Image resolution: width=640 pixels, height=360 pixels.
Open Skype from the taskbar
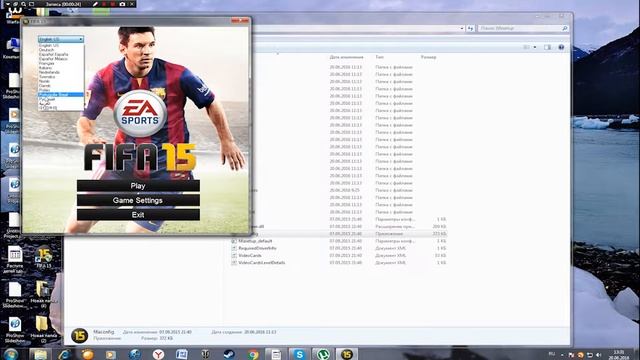[x=299, y=354]
